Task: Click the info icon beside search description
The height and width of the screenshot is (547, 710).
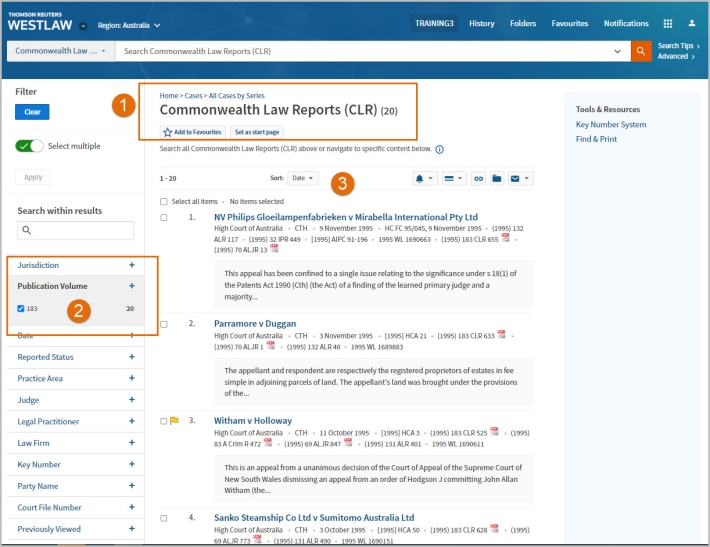Action: pyautogui.click(x=439, y=149)
